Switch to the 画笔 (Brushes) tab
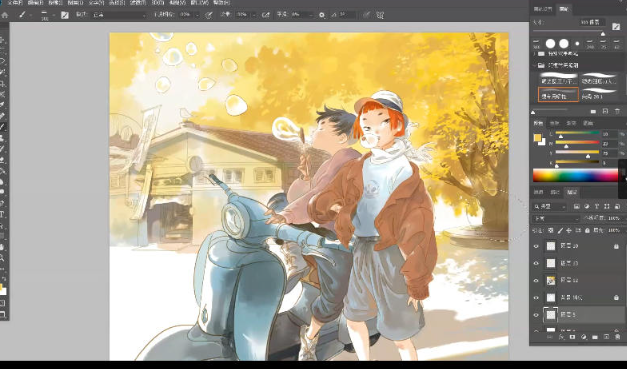The height and width of the screenshot is (369, 627). 563,9
